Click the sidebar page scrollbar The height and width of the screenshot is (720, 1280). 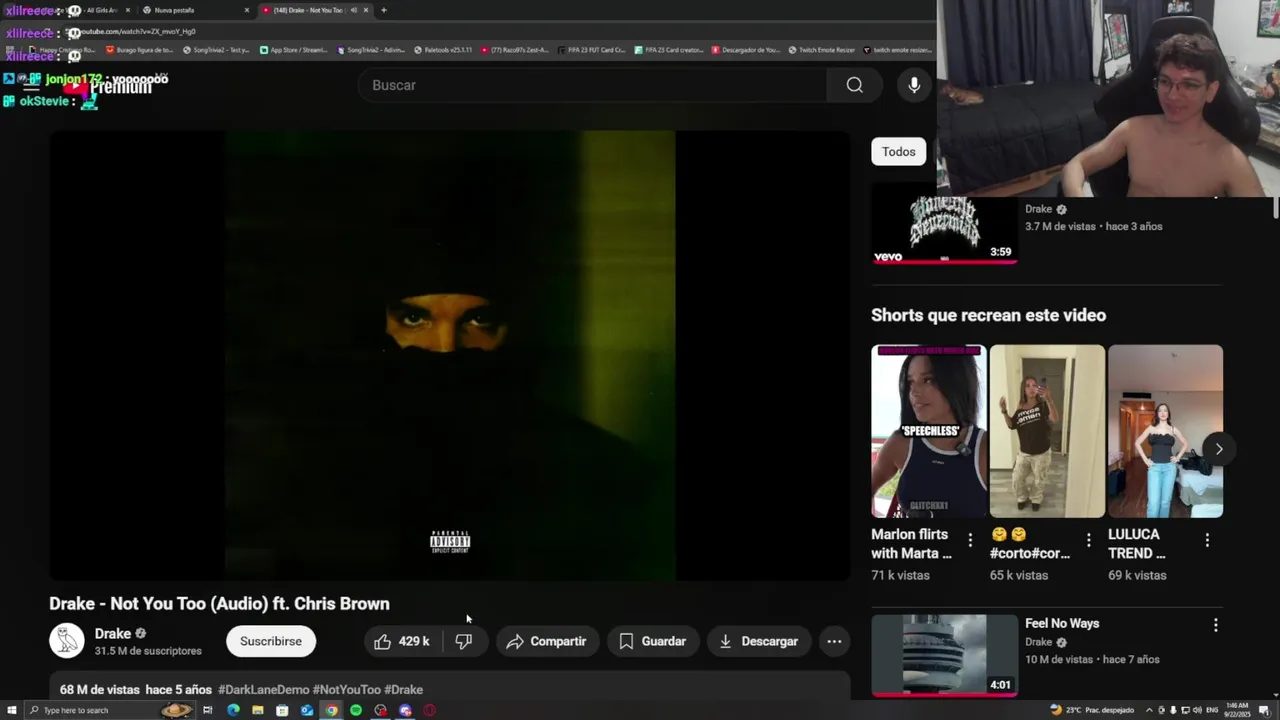pos(1275,210)
